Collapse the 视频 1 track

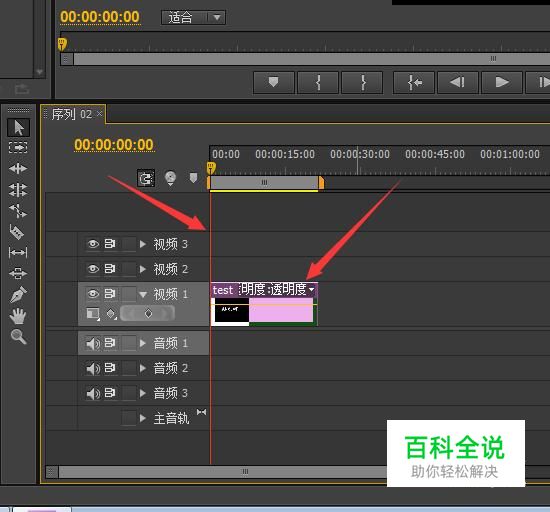click(143, 295)
